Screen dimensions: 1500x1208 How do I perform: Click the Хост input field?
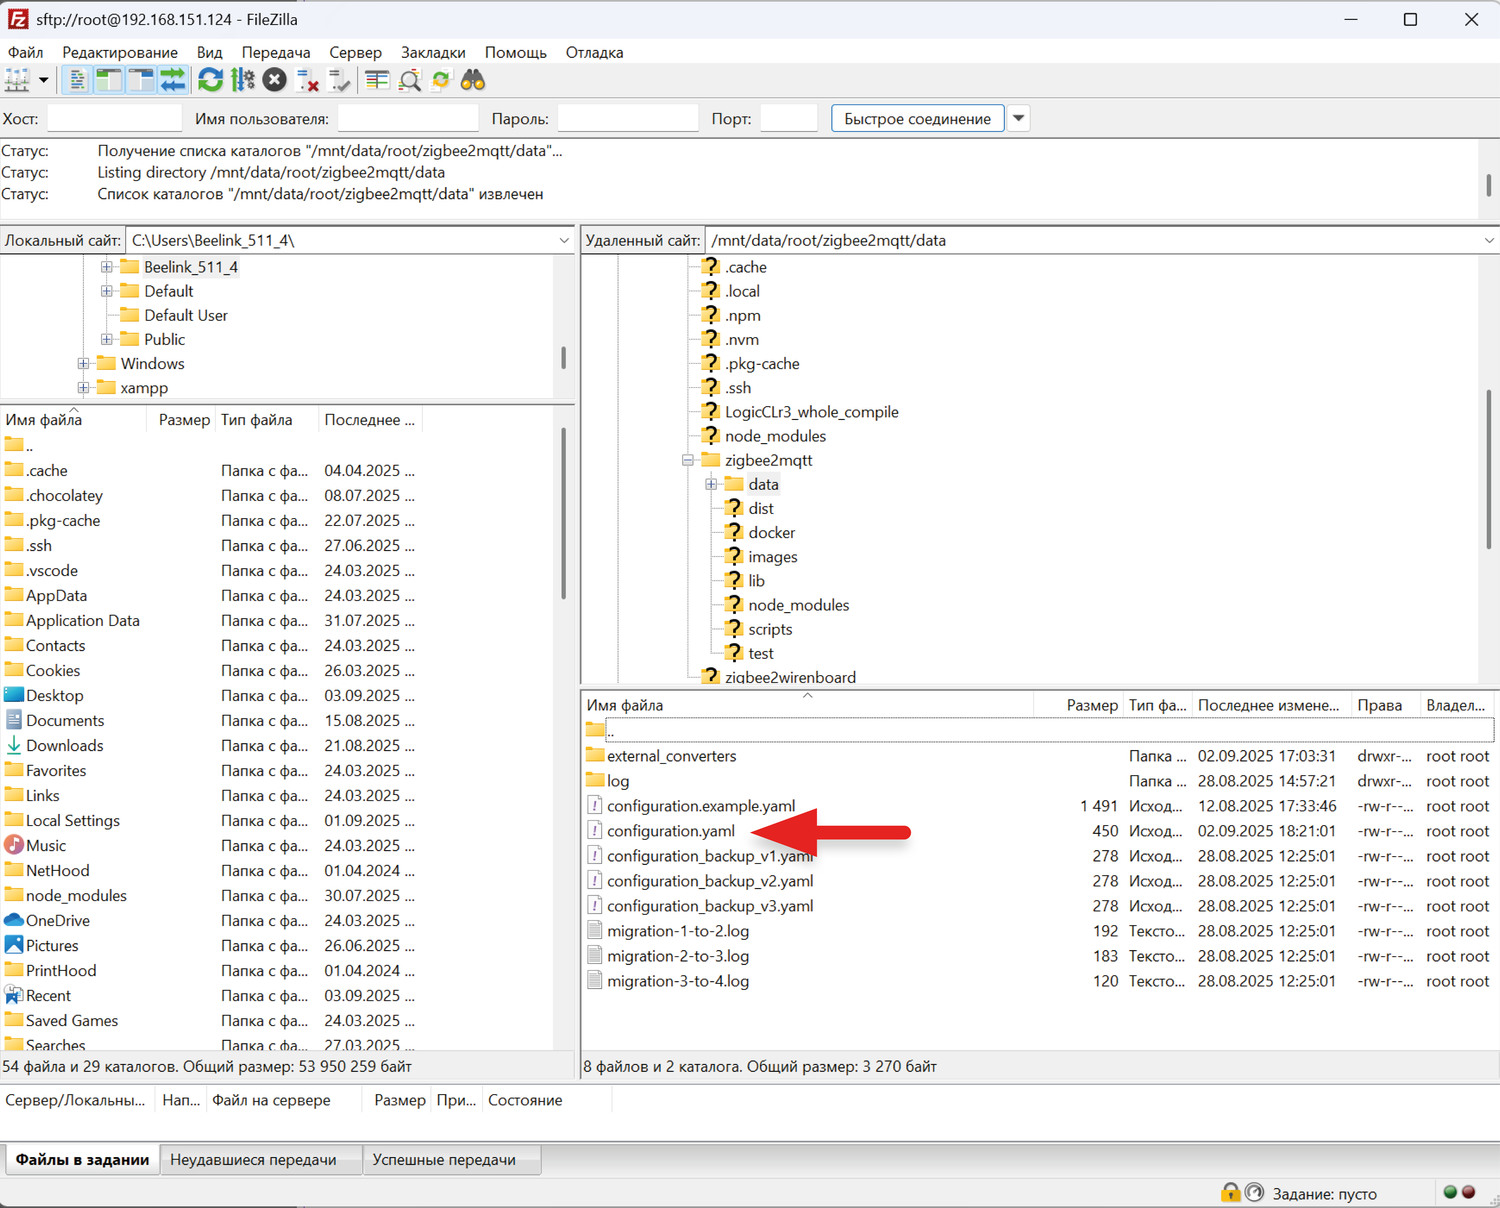(114, 118)
